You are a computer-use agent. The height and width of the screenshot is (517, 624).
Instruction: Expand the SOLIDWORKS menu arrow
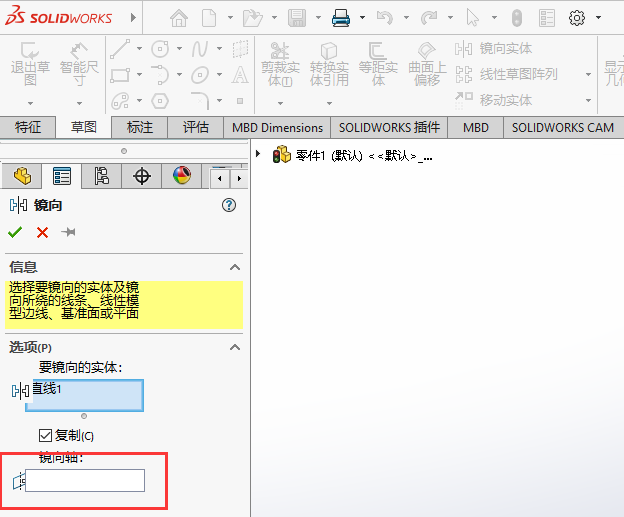tap(133, 18)
